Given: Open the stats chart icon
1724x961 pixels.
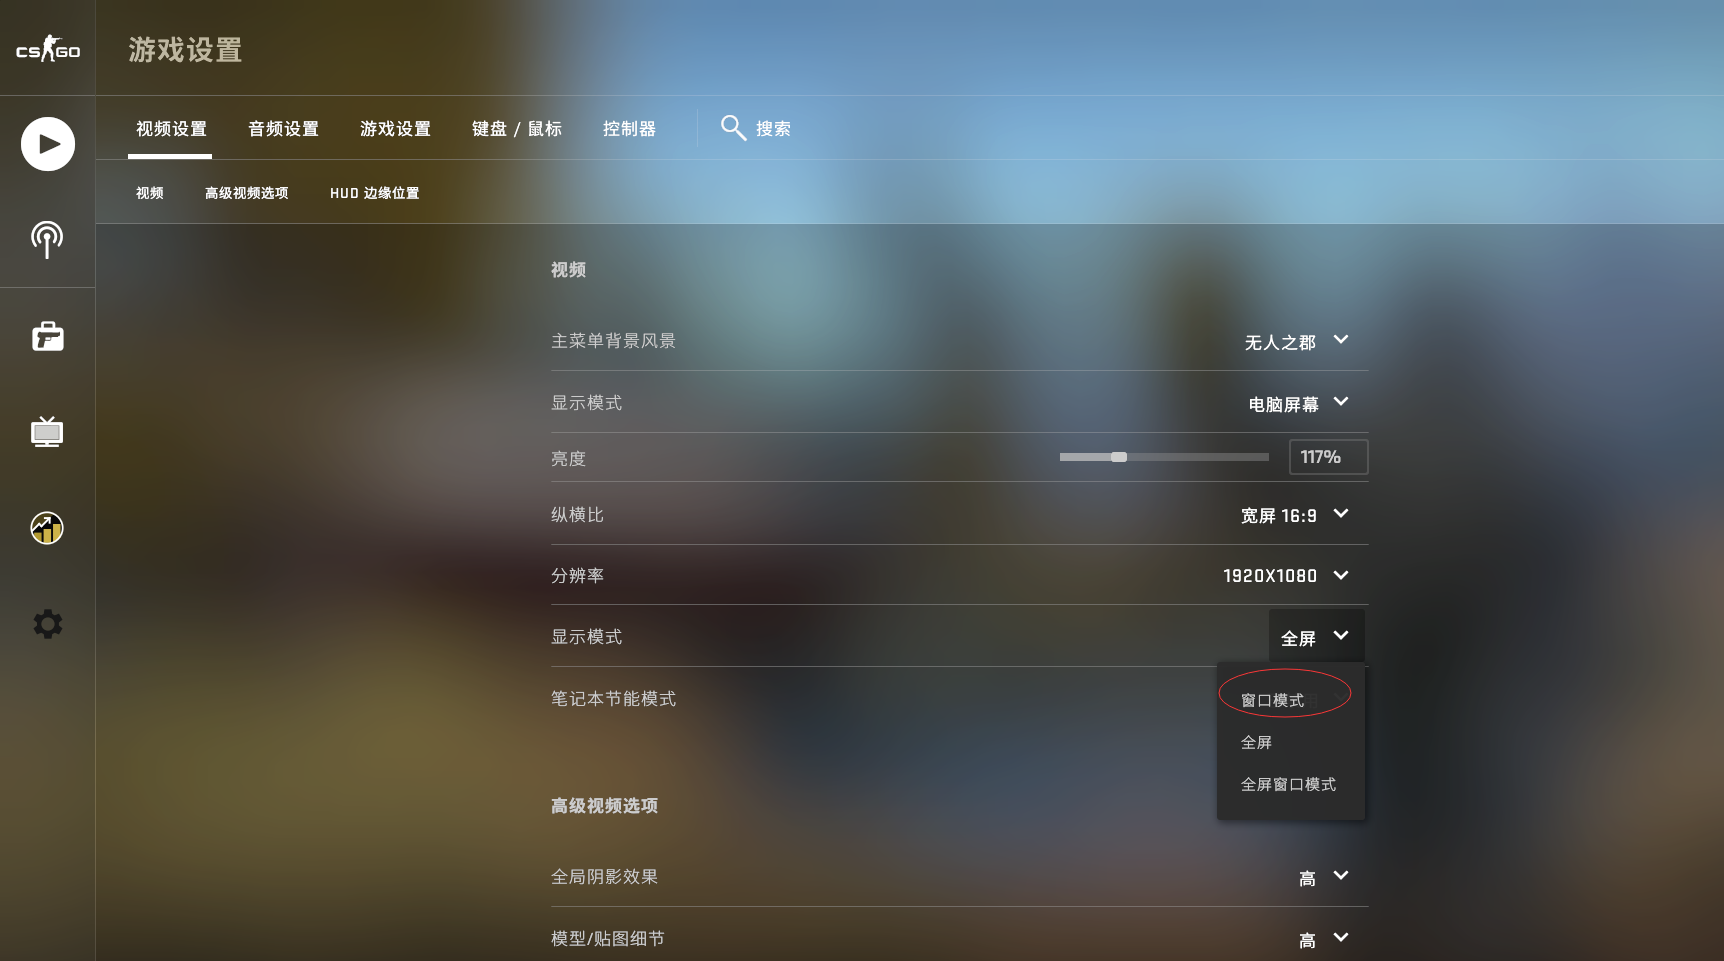Looking at the screenshot, I should pos(47,528).
